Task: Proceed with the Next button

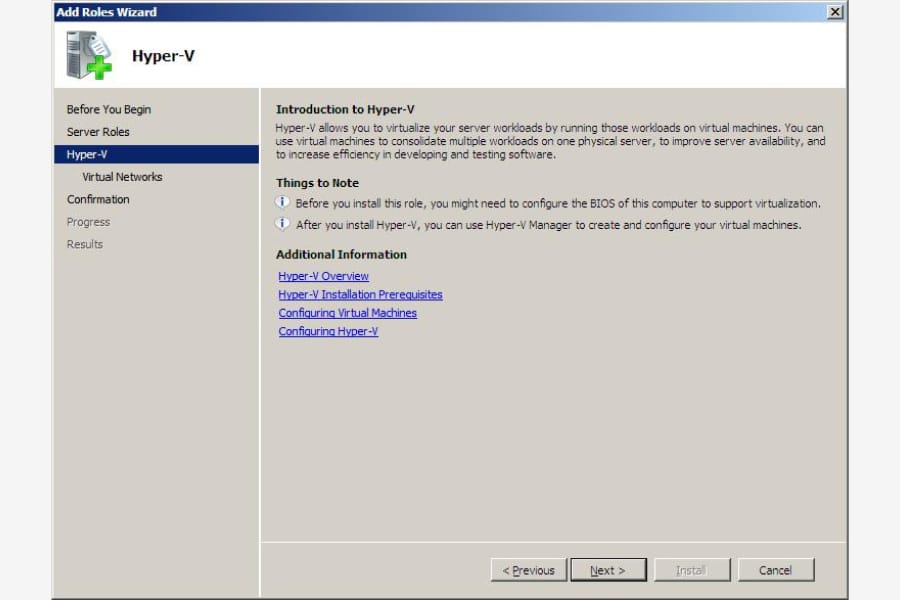Action: (x=608, y=570)
